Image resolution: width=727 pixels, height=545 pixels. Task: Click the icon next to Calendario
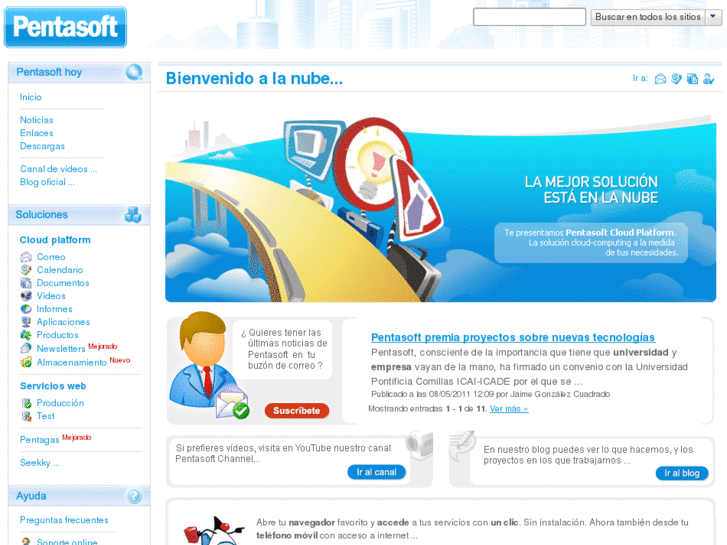point(26,270)
